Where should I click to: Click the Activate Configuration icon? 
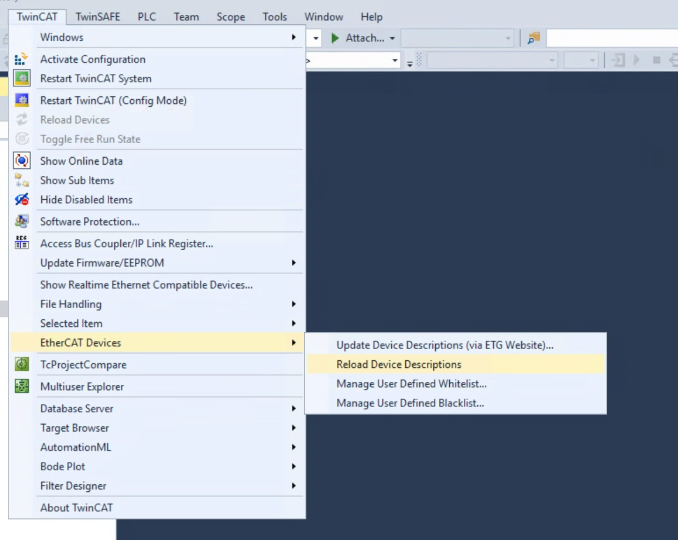(x=21, y=59)
